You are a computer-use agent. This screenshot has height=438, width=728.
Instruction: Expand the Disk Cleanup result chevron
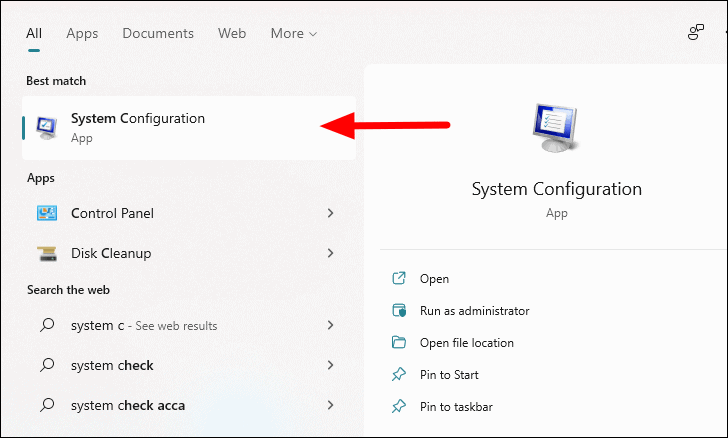click(x=331, y=253)
